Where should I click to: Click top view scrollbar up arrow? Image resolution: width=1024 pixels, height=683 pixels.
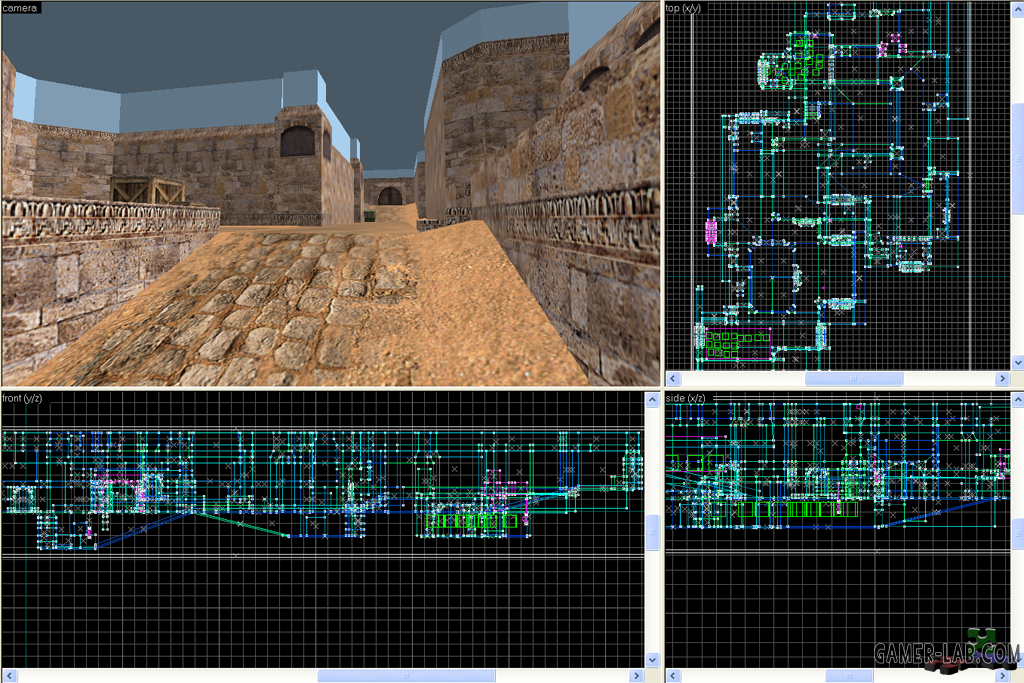click(1017, 8)
